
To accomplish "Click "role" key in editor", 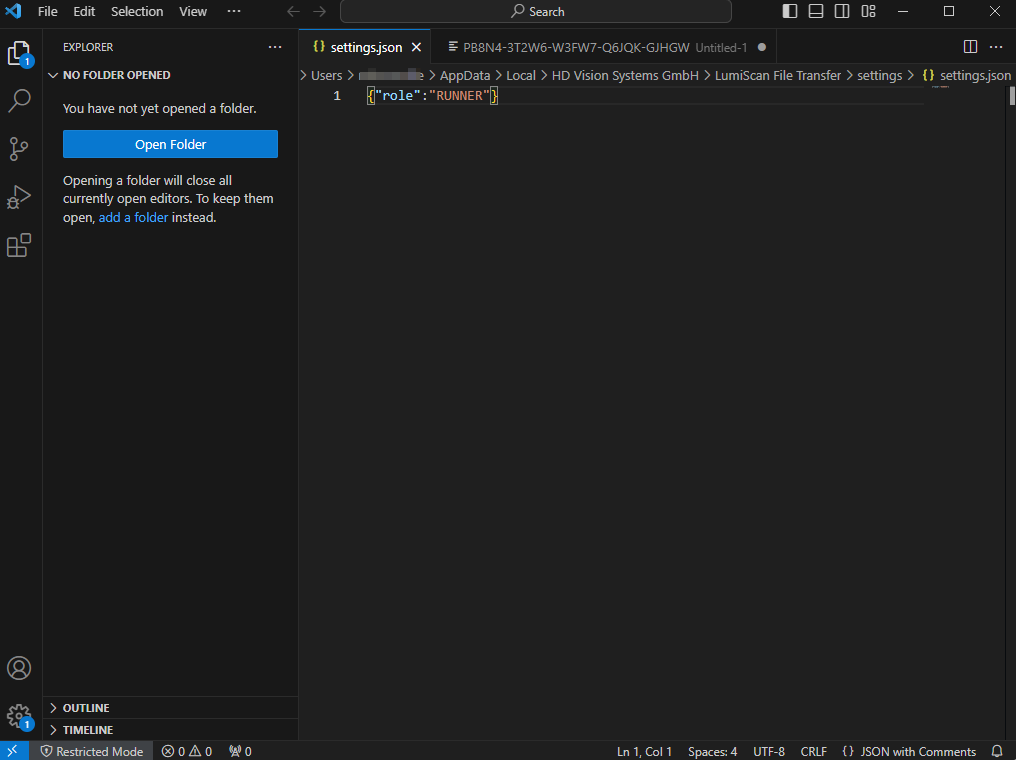I will tap(398, 96).
